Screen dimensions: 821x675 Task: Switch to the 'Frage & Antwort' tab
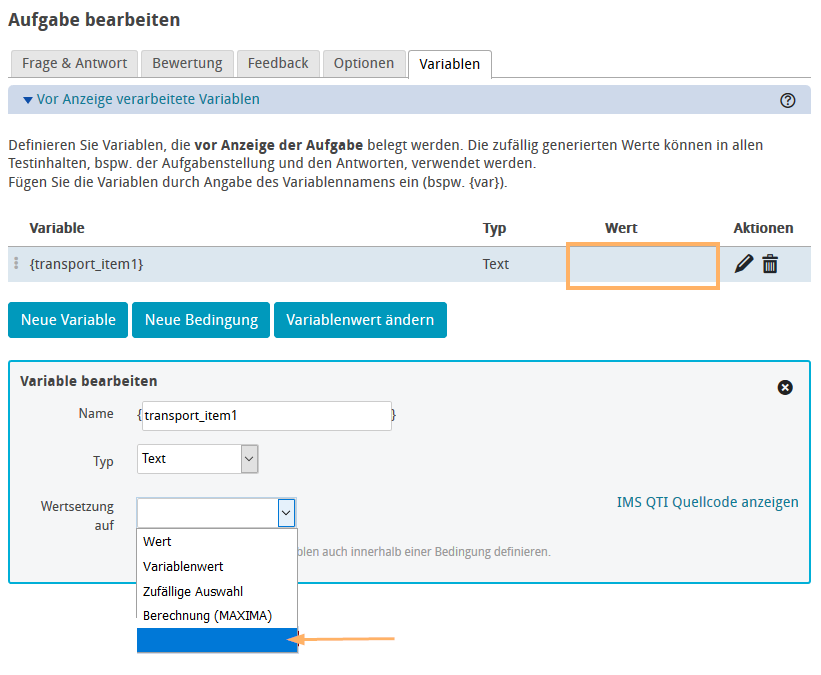click(x=74, y=63)
